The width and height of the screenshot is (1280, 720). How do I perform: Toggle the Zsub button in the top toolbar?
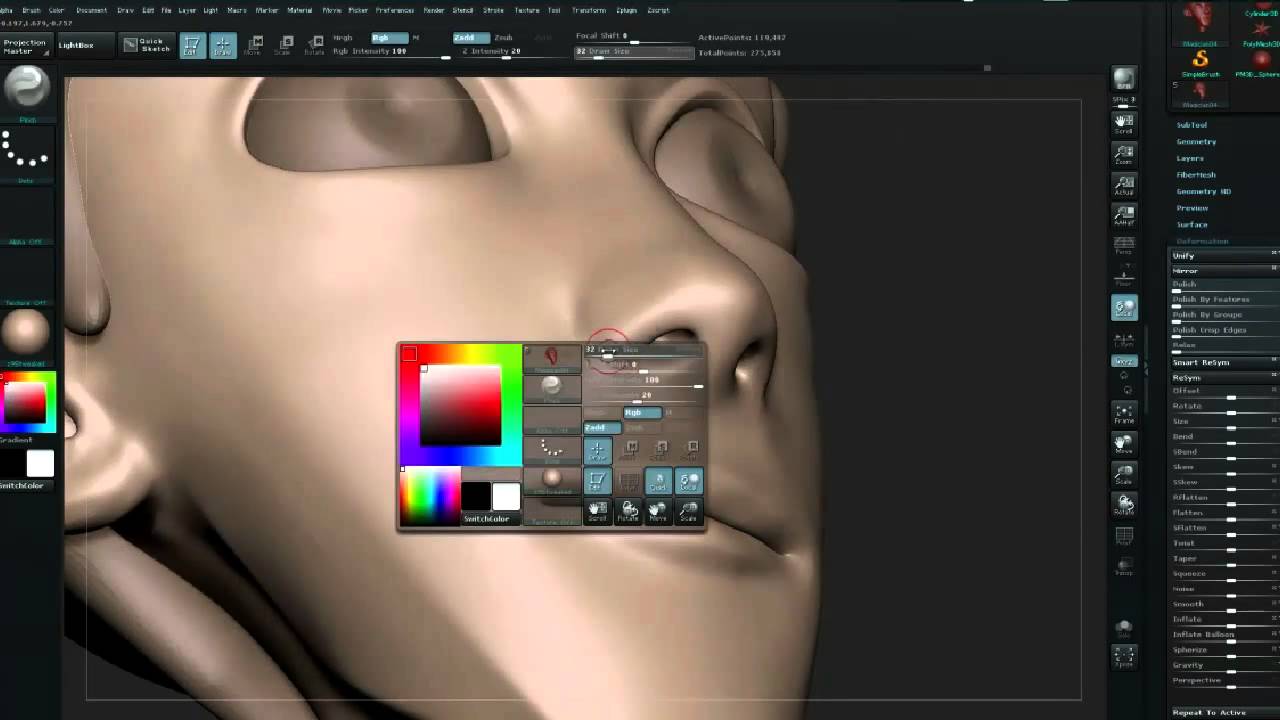pyautogui.click(x=503, y=38)
